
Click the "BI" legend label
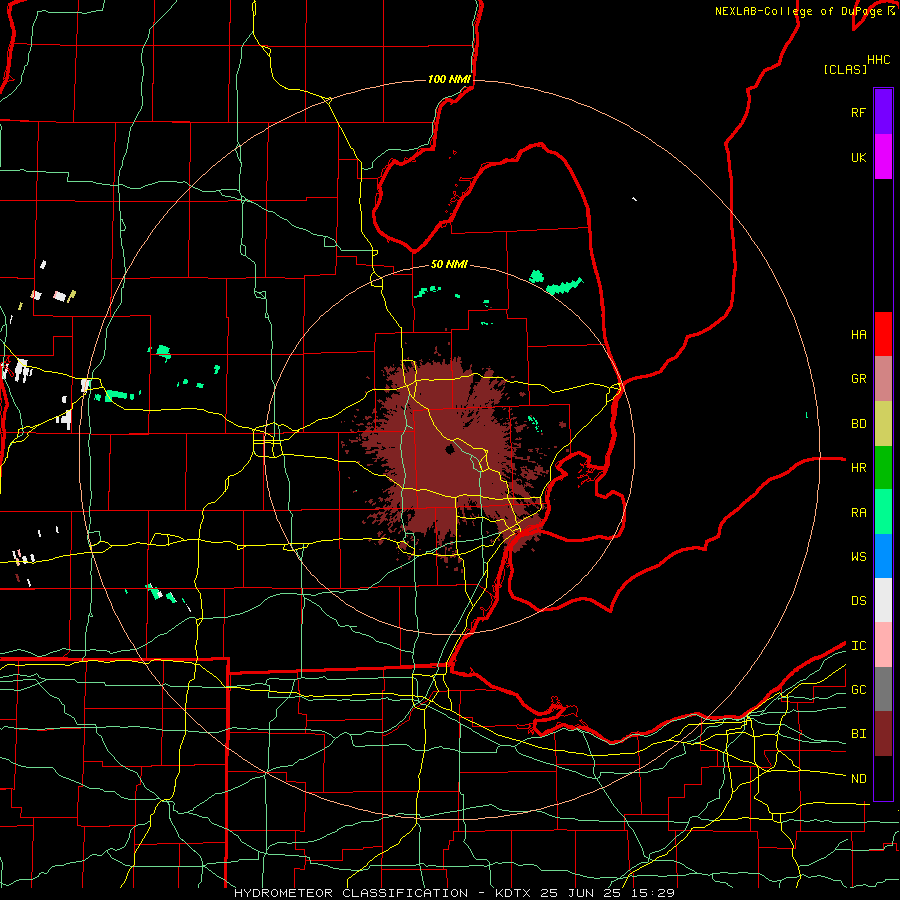tap(858, 734)
